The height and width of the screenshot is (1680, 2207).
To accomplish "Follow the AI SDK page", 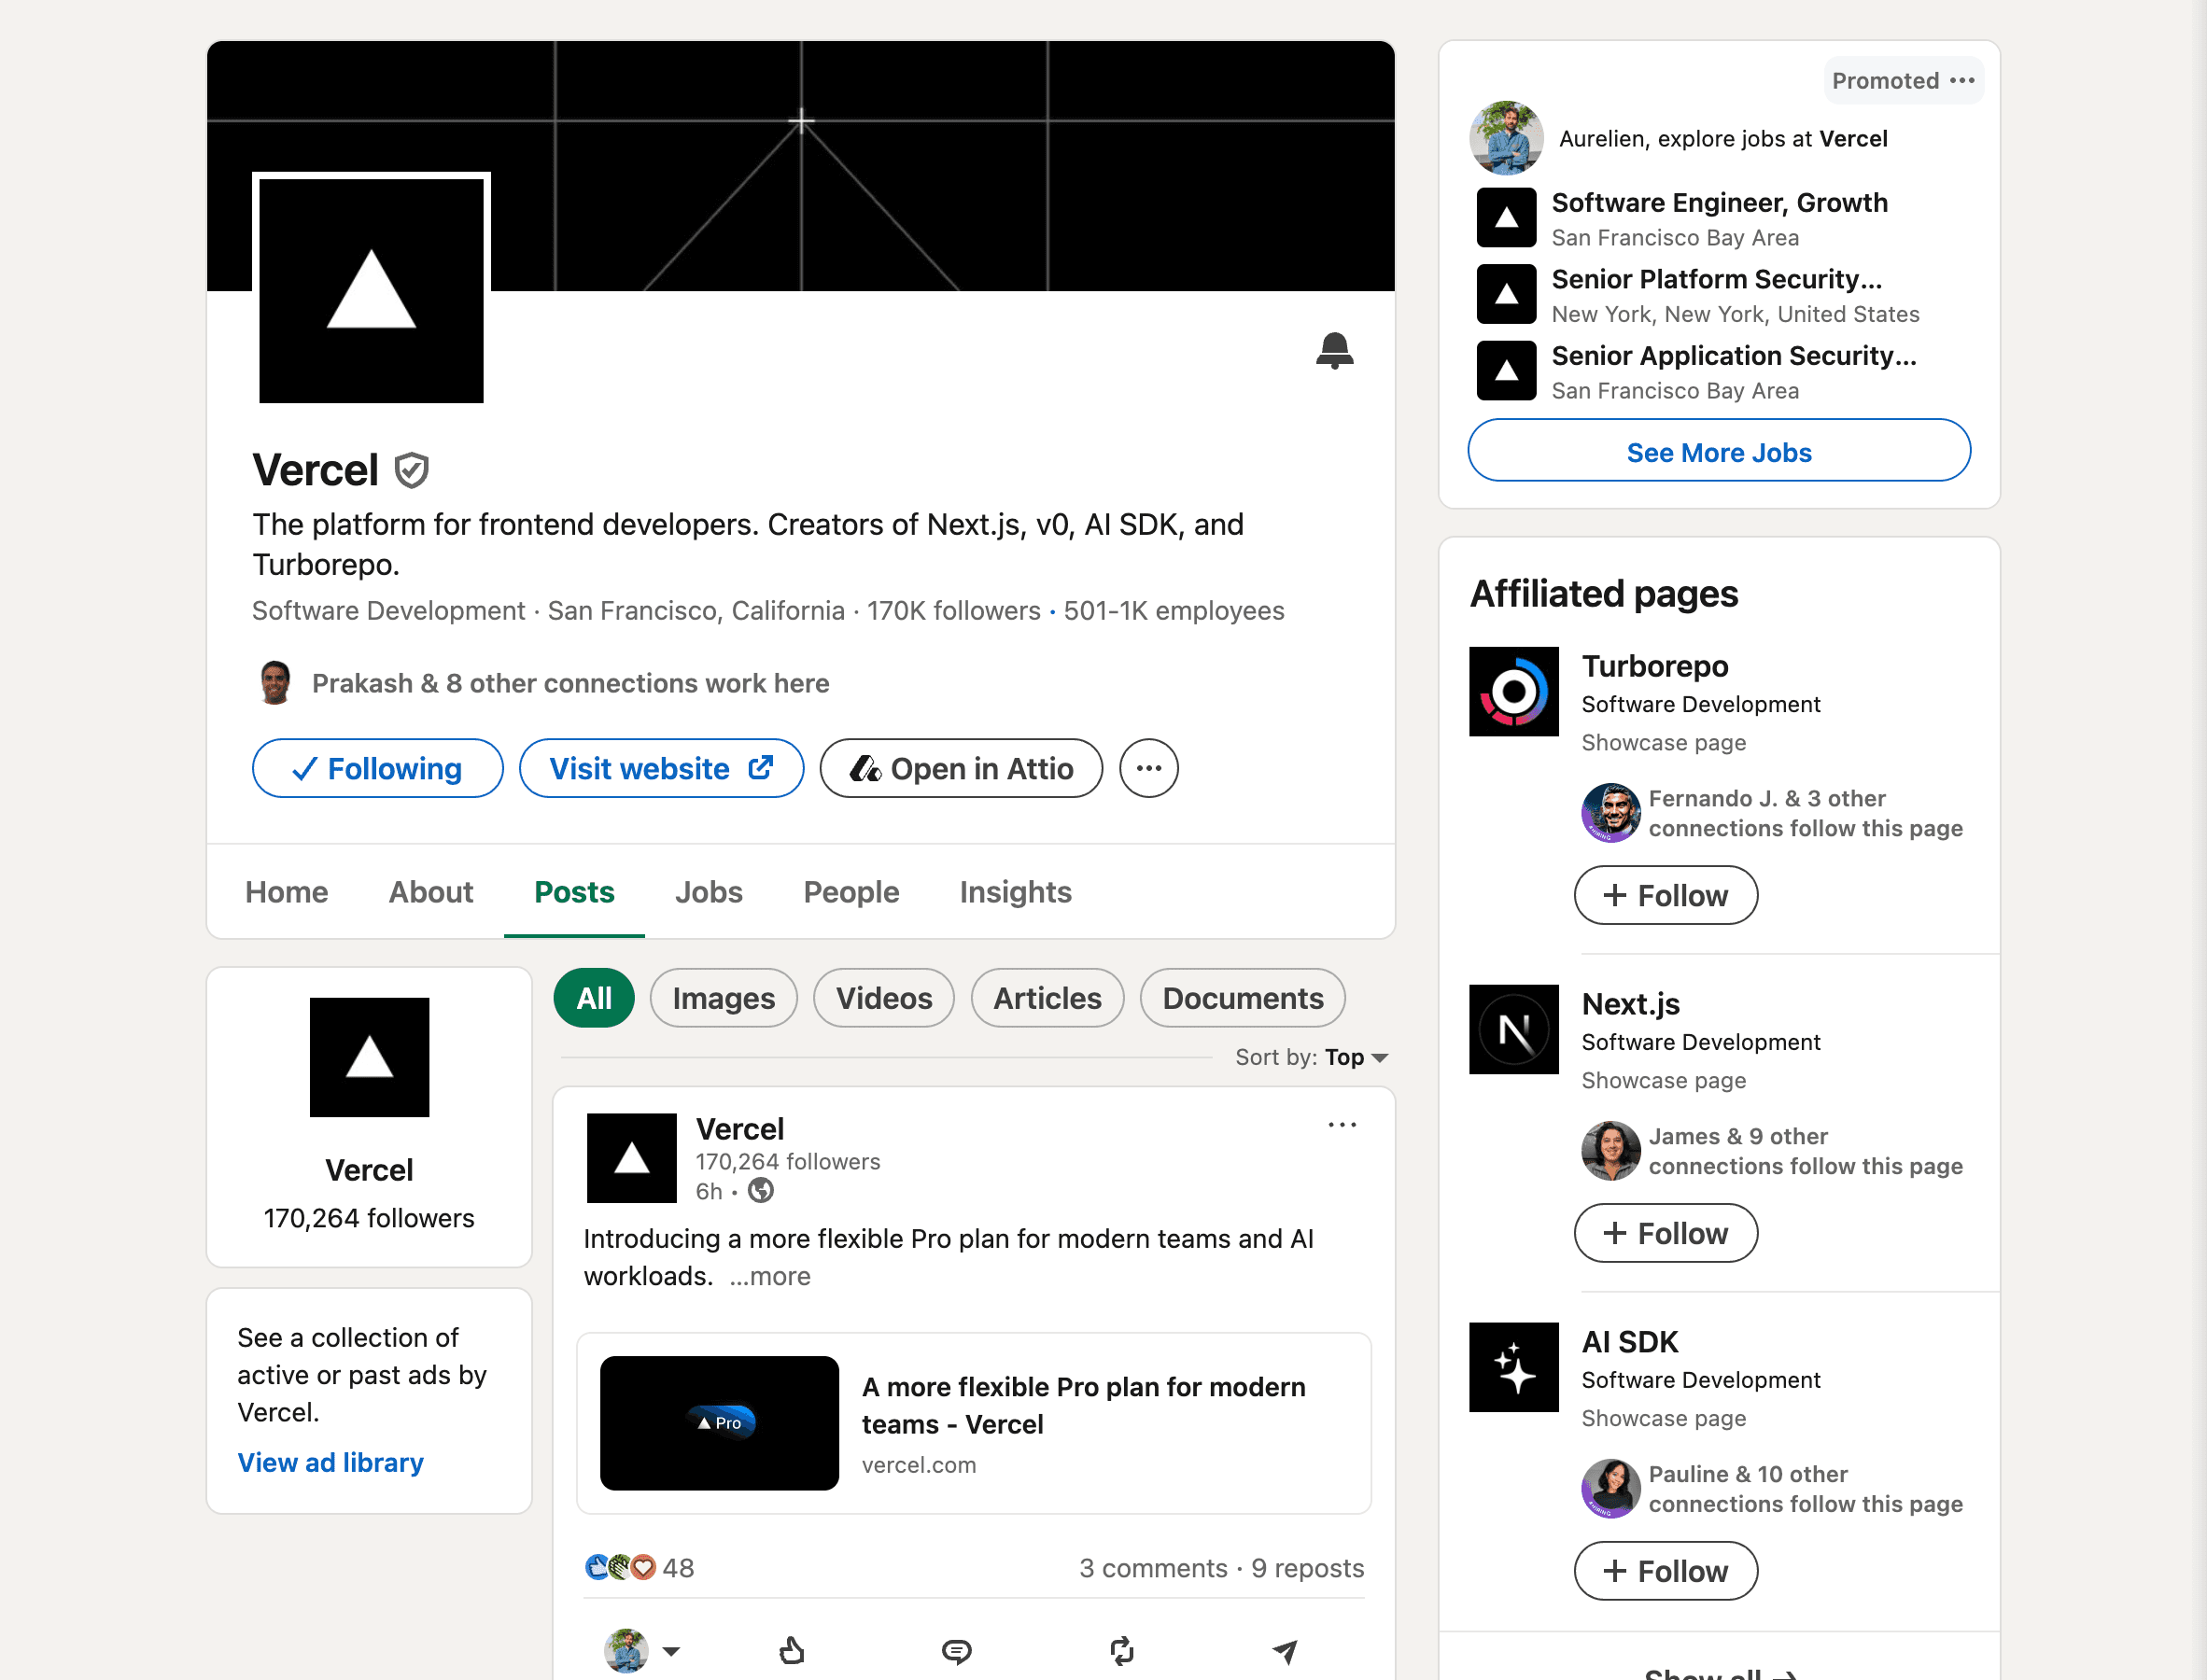I will click(x=1666, y=1571).
